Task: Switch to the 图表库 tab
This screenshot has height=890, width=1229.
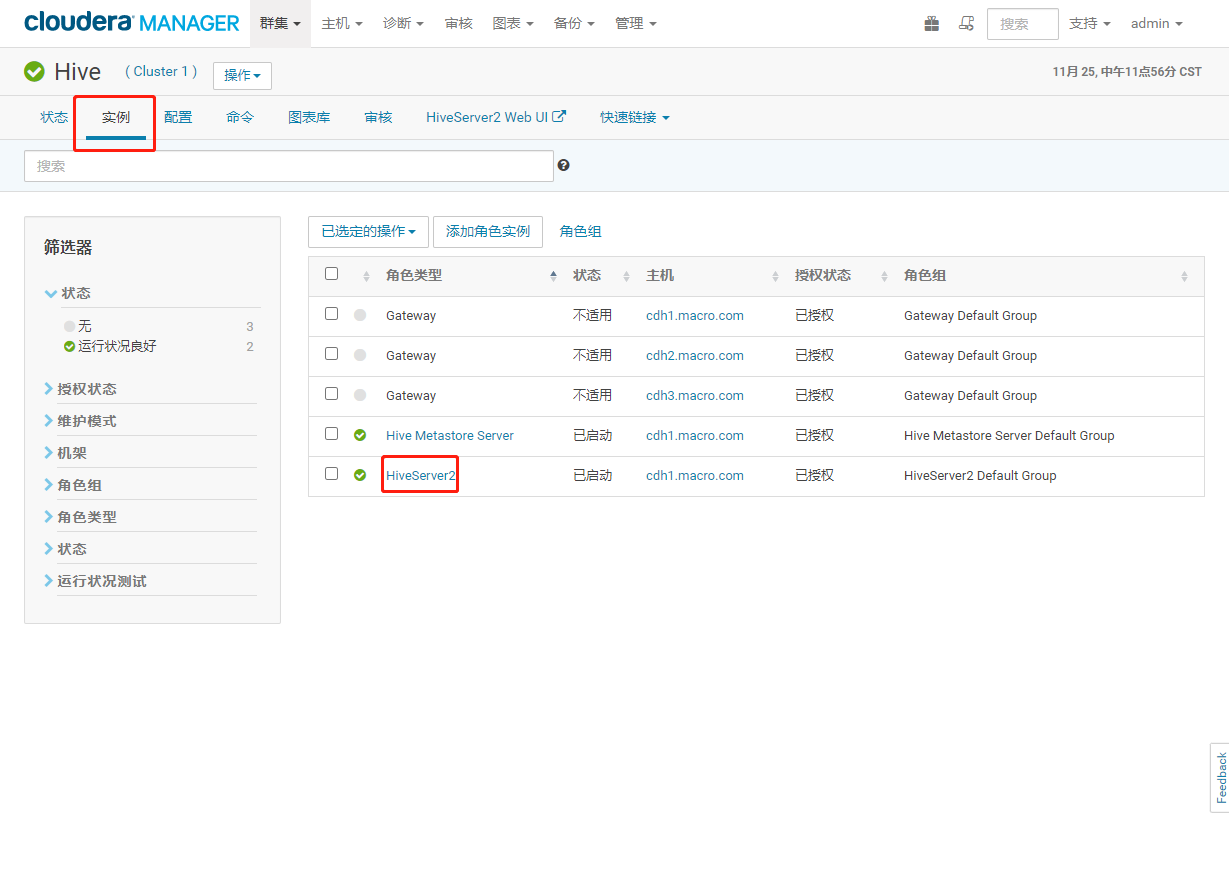Action: 309,117
